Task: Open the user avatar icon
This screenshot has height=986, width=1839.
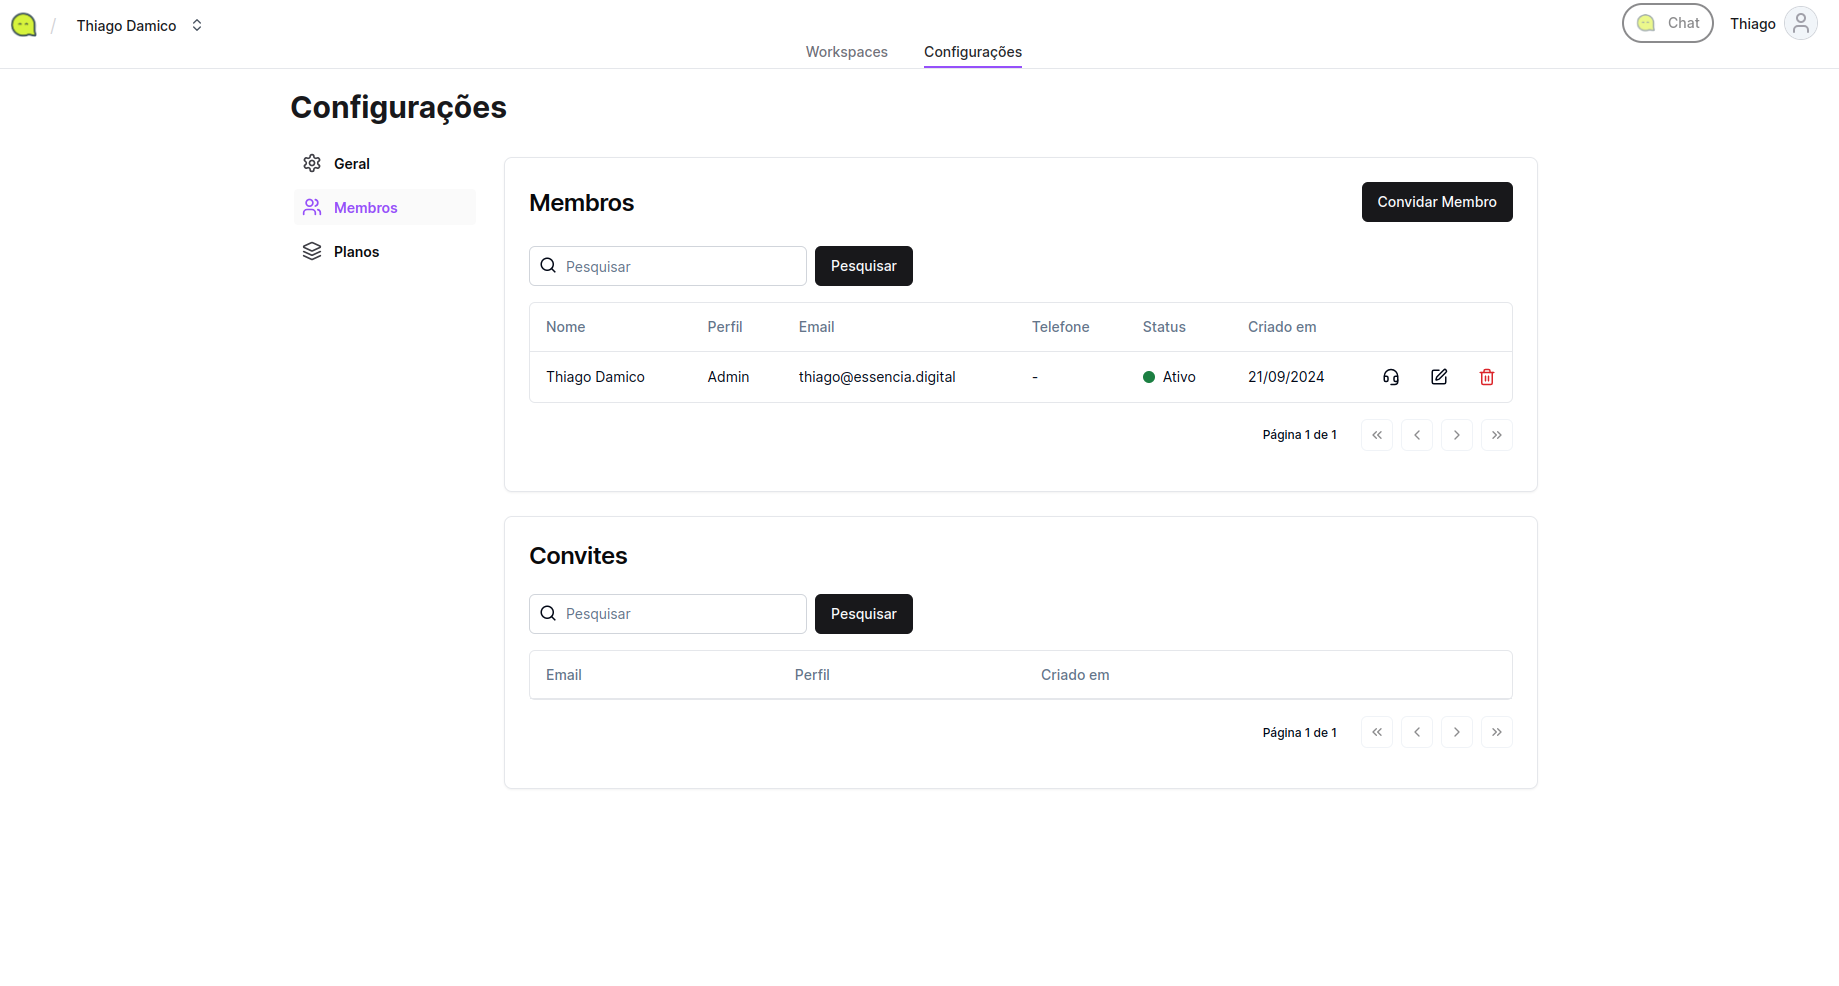Action: 1800,24
